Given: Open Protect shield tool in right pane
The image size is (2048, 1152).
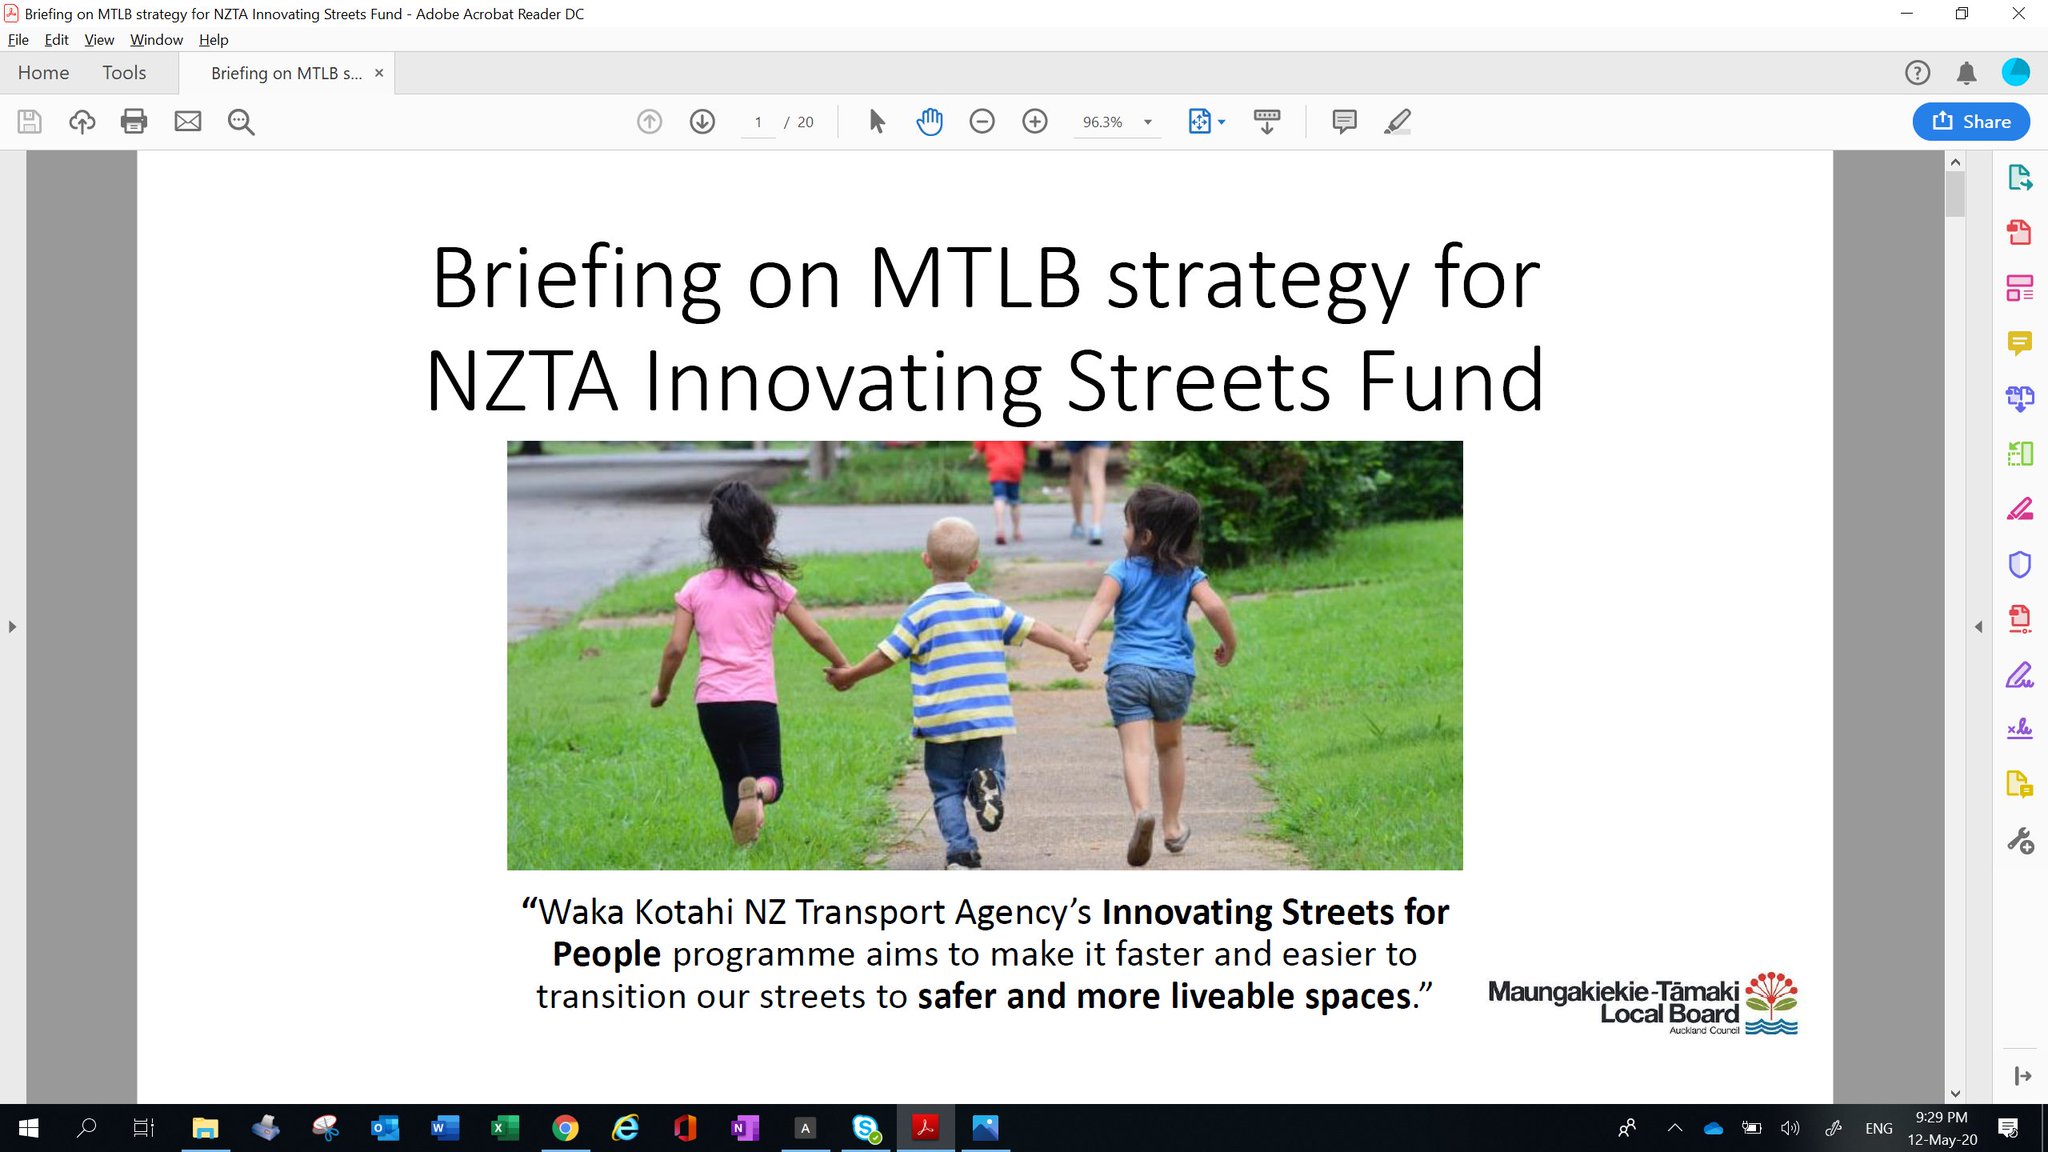Looking at the screenshot, I should (2020, 564).
